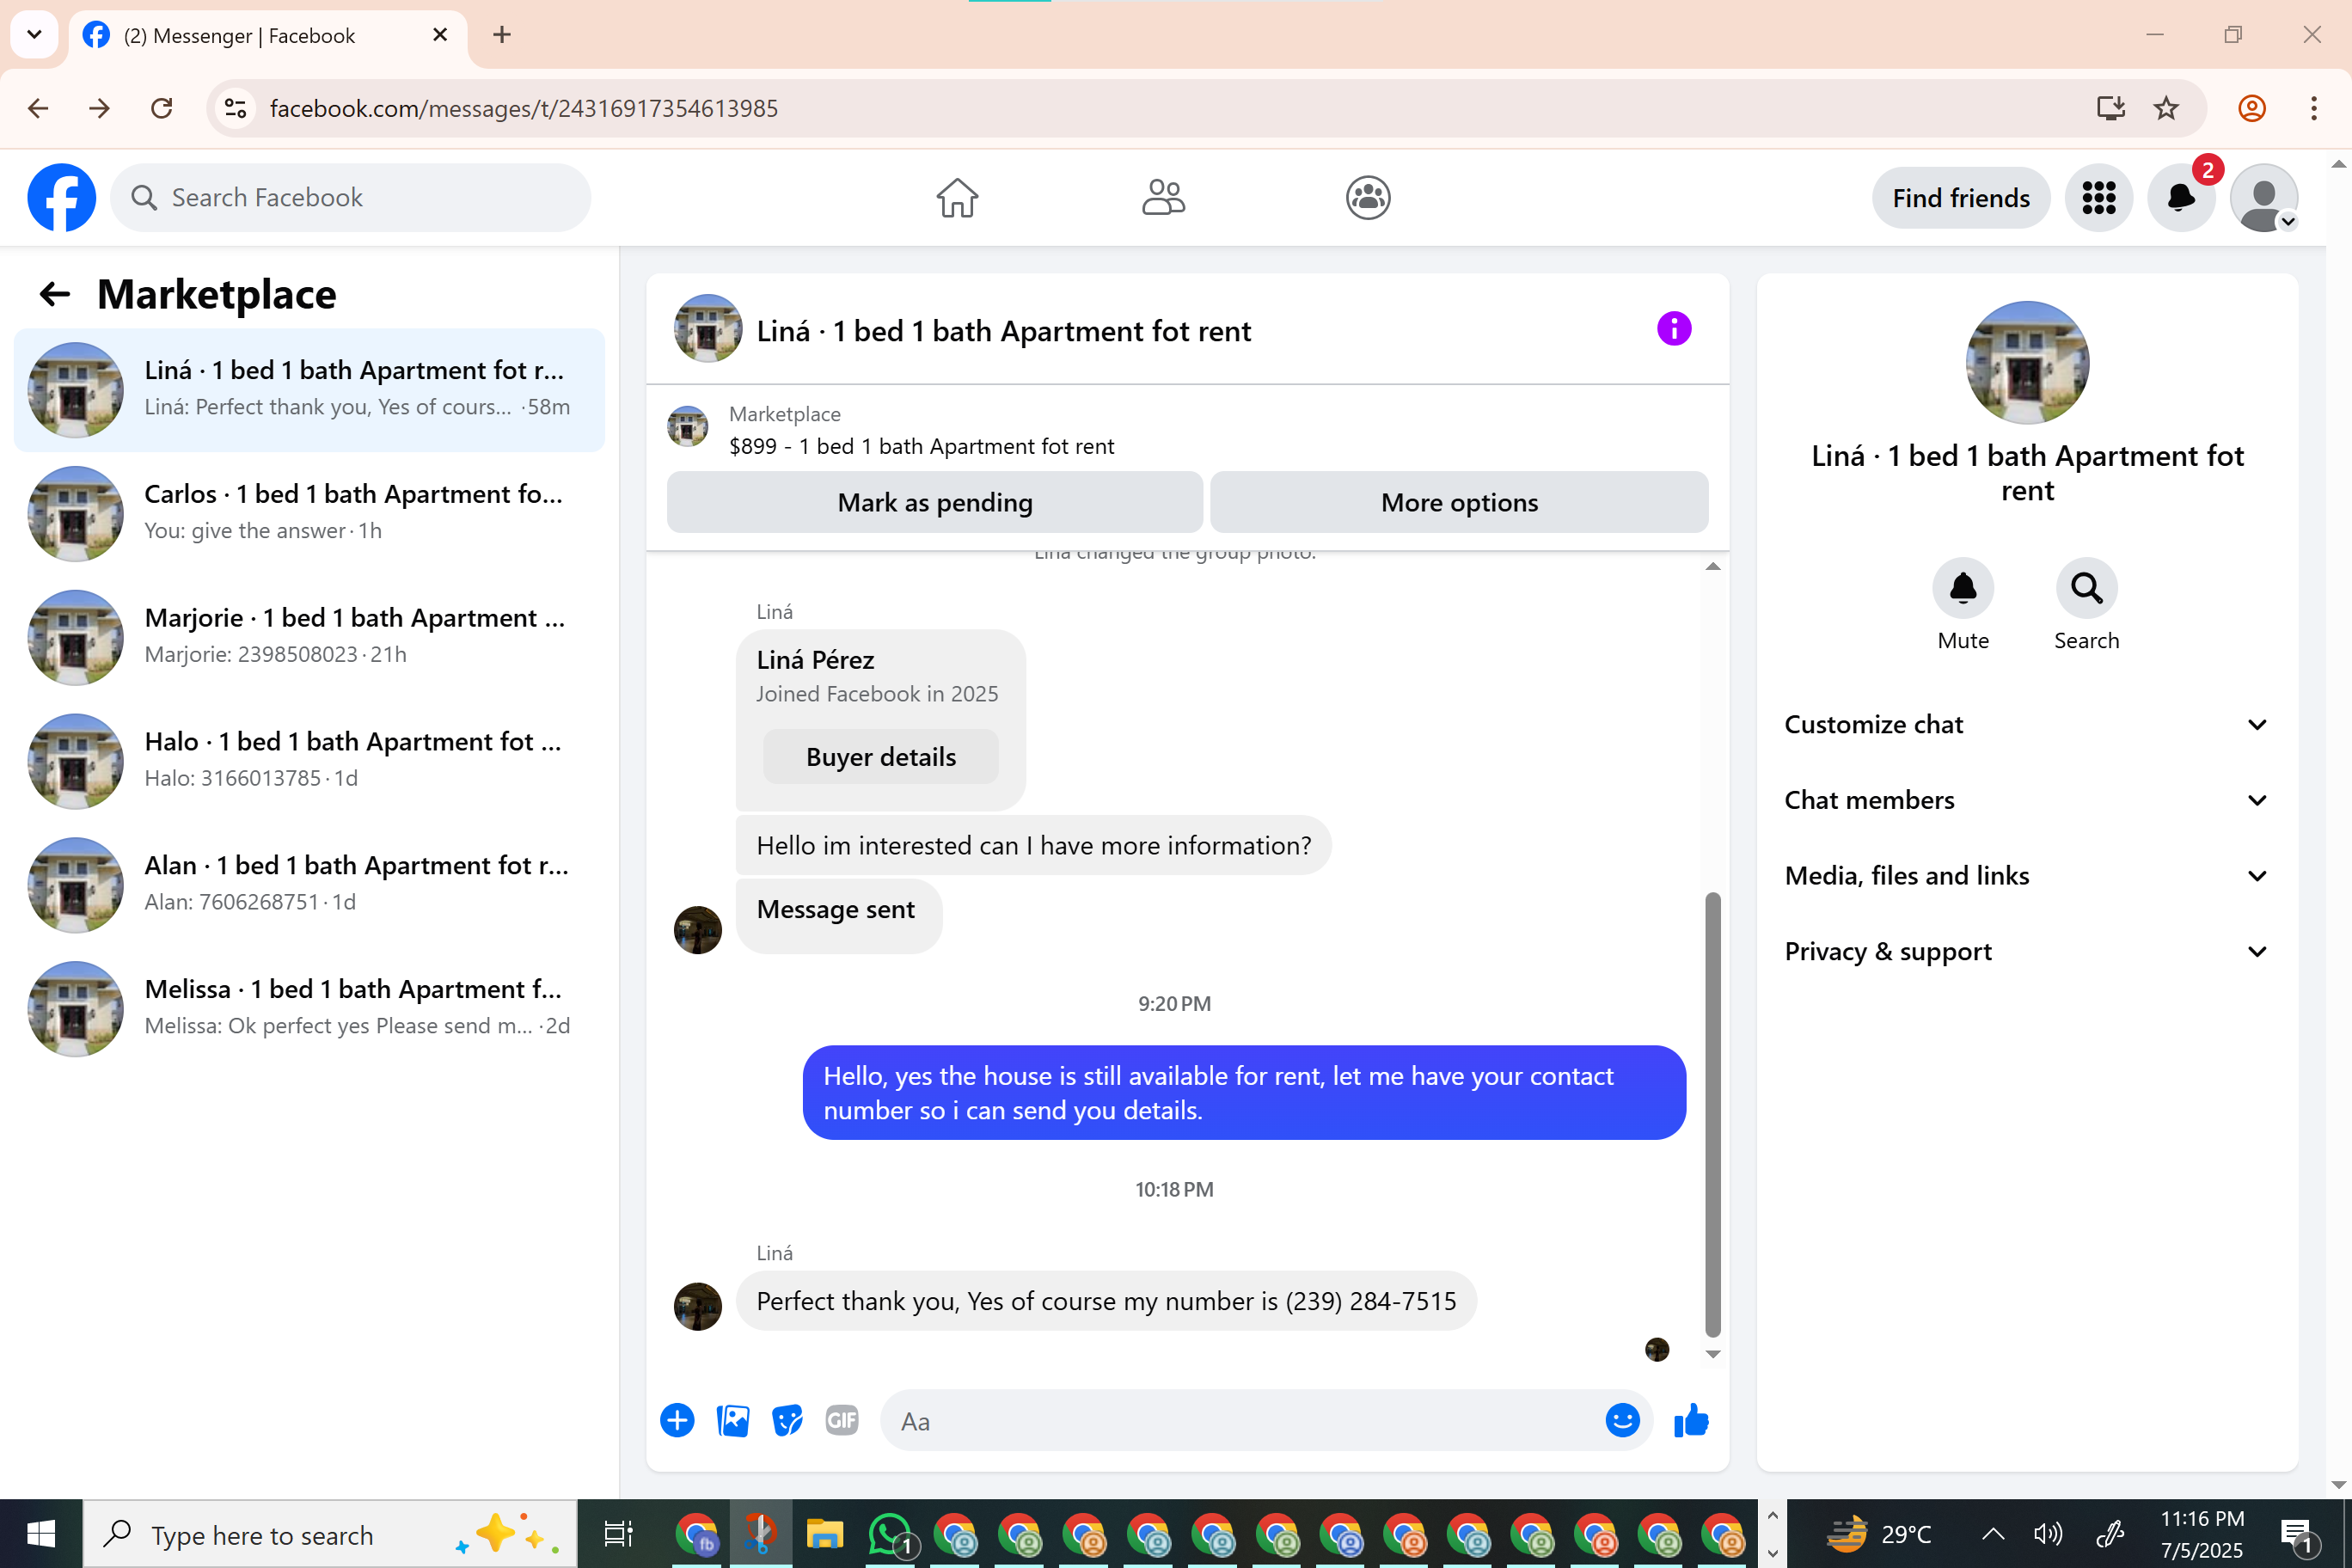The image size is (2352, 1568).
Task: Open the sticker chooser icon
Action: [787, 1420]
